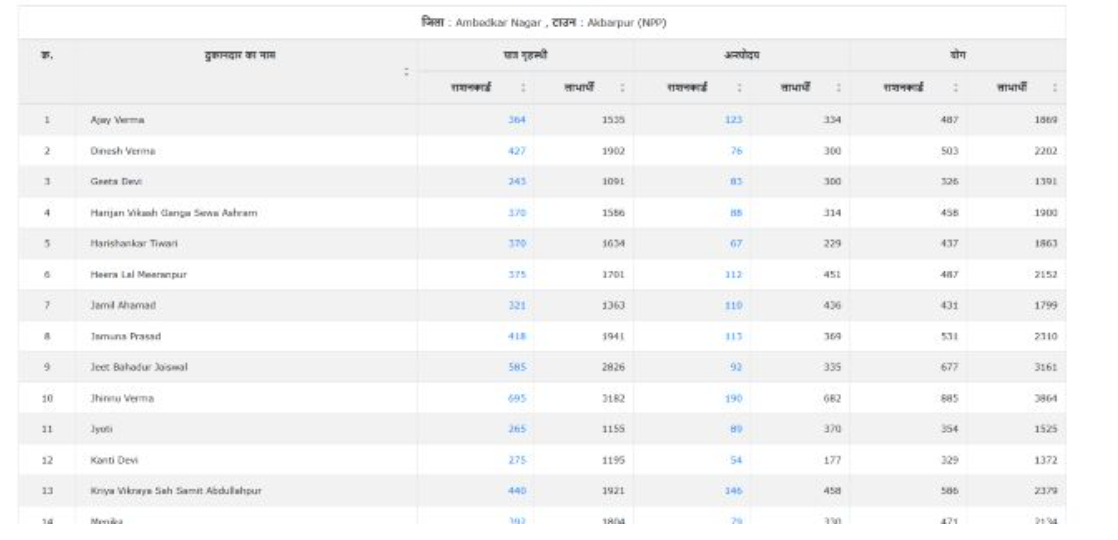The image size is (1118, 540).
Task: Sort by अन्त्योदय राशनकार्ड column icon
Action: [739, 88]
